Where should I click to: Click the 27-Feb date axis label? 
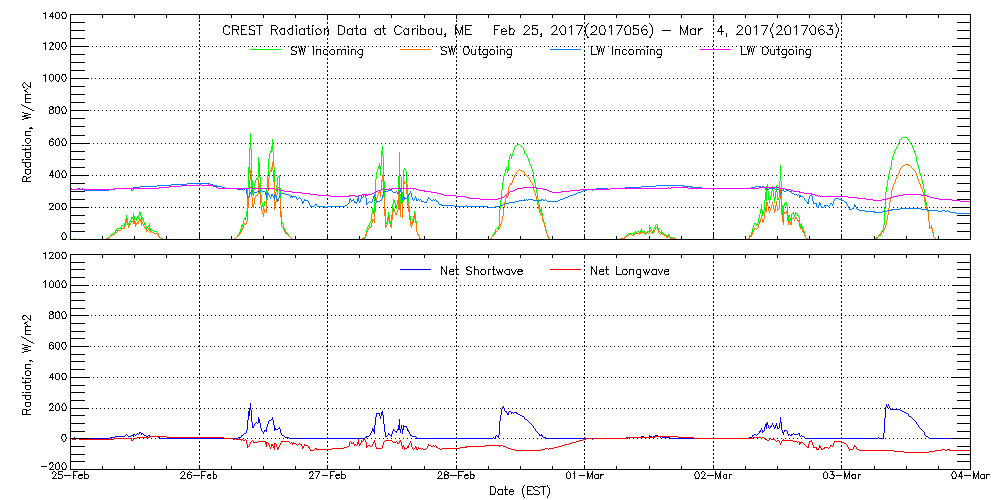point(328,475)
